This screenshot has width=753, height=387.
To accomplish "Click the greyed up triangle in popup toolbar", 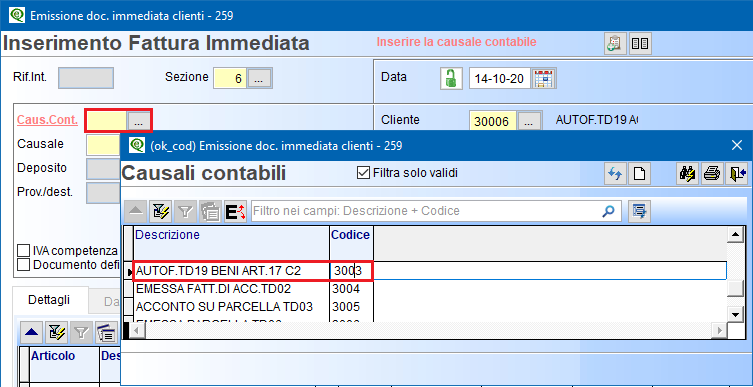I will pyautogui.click(x=136, y=211).
